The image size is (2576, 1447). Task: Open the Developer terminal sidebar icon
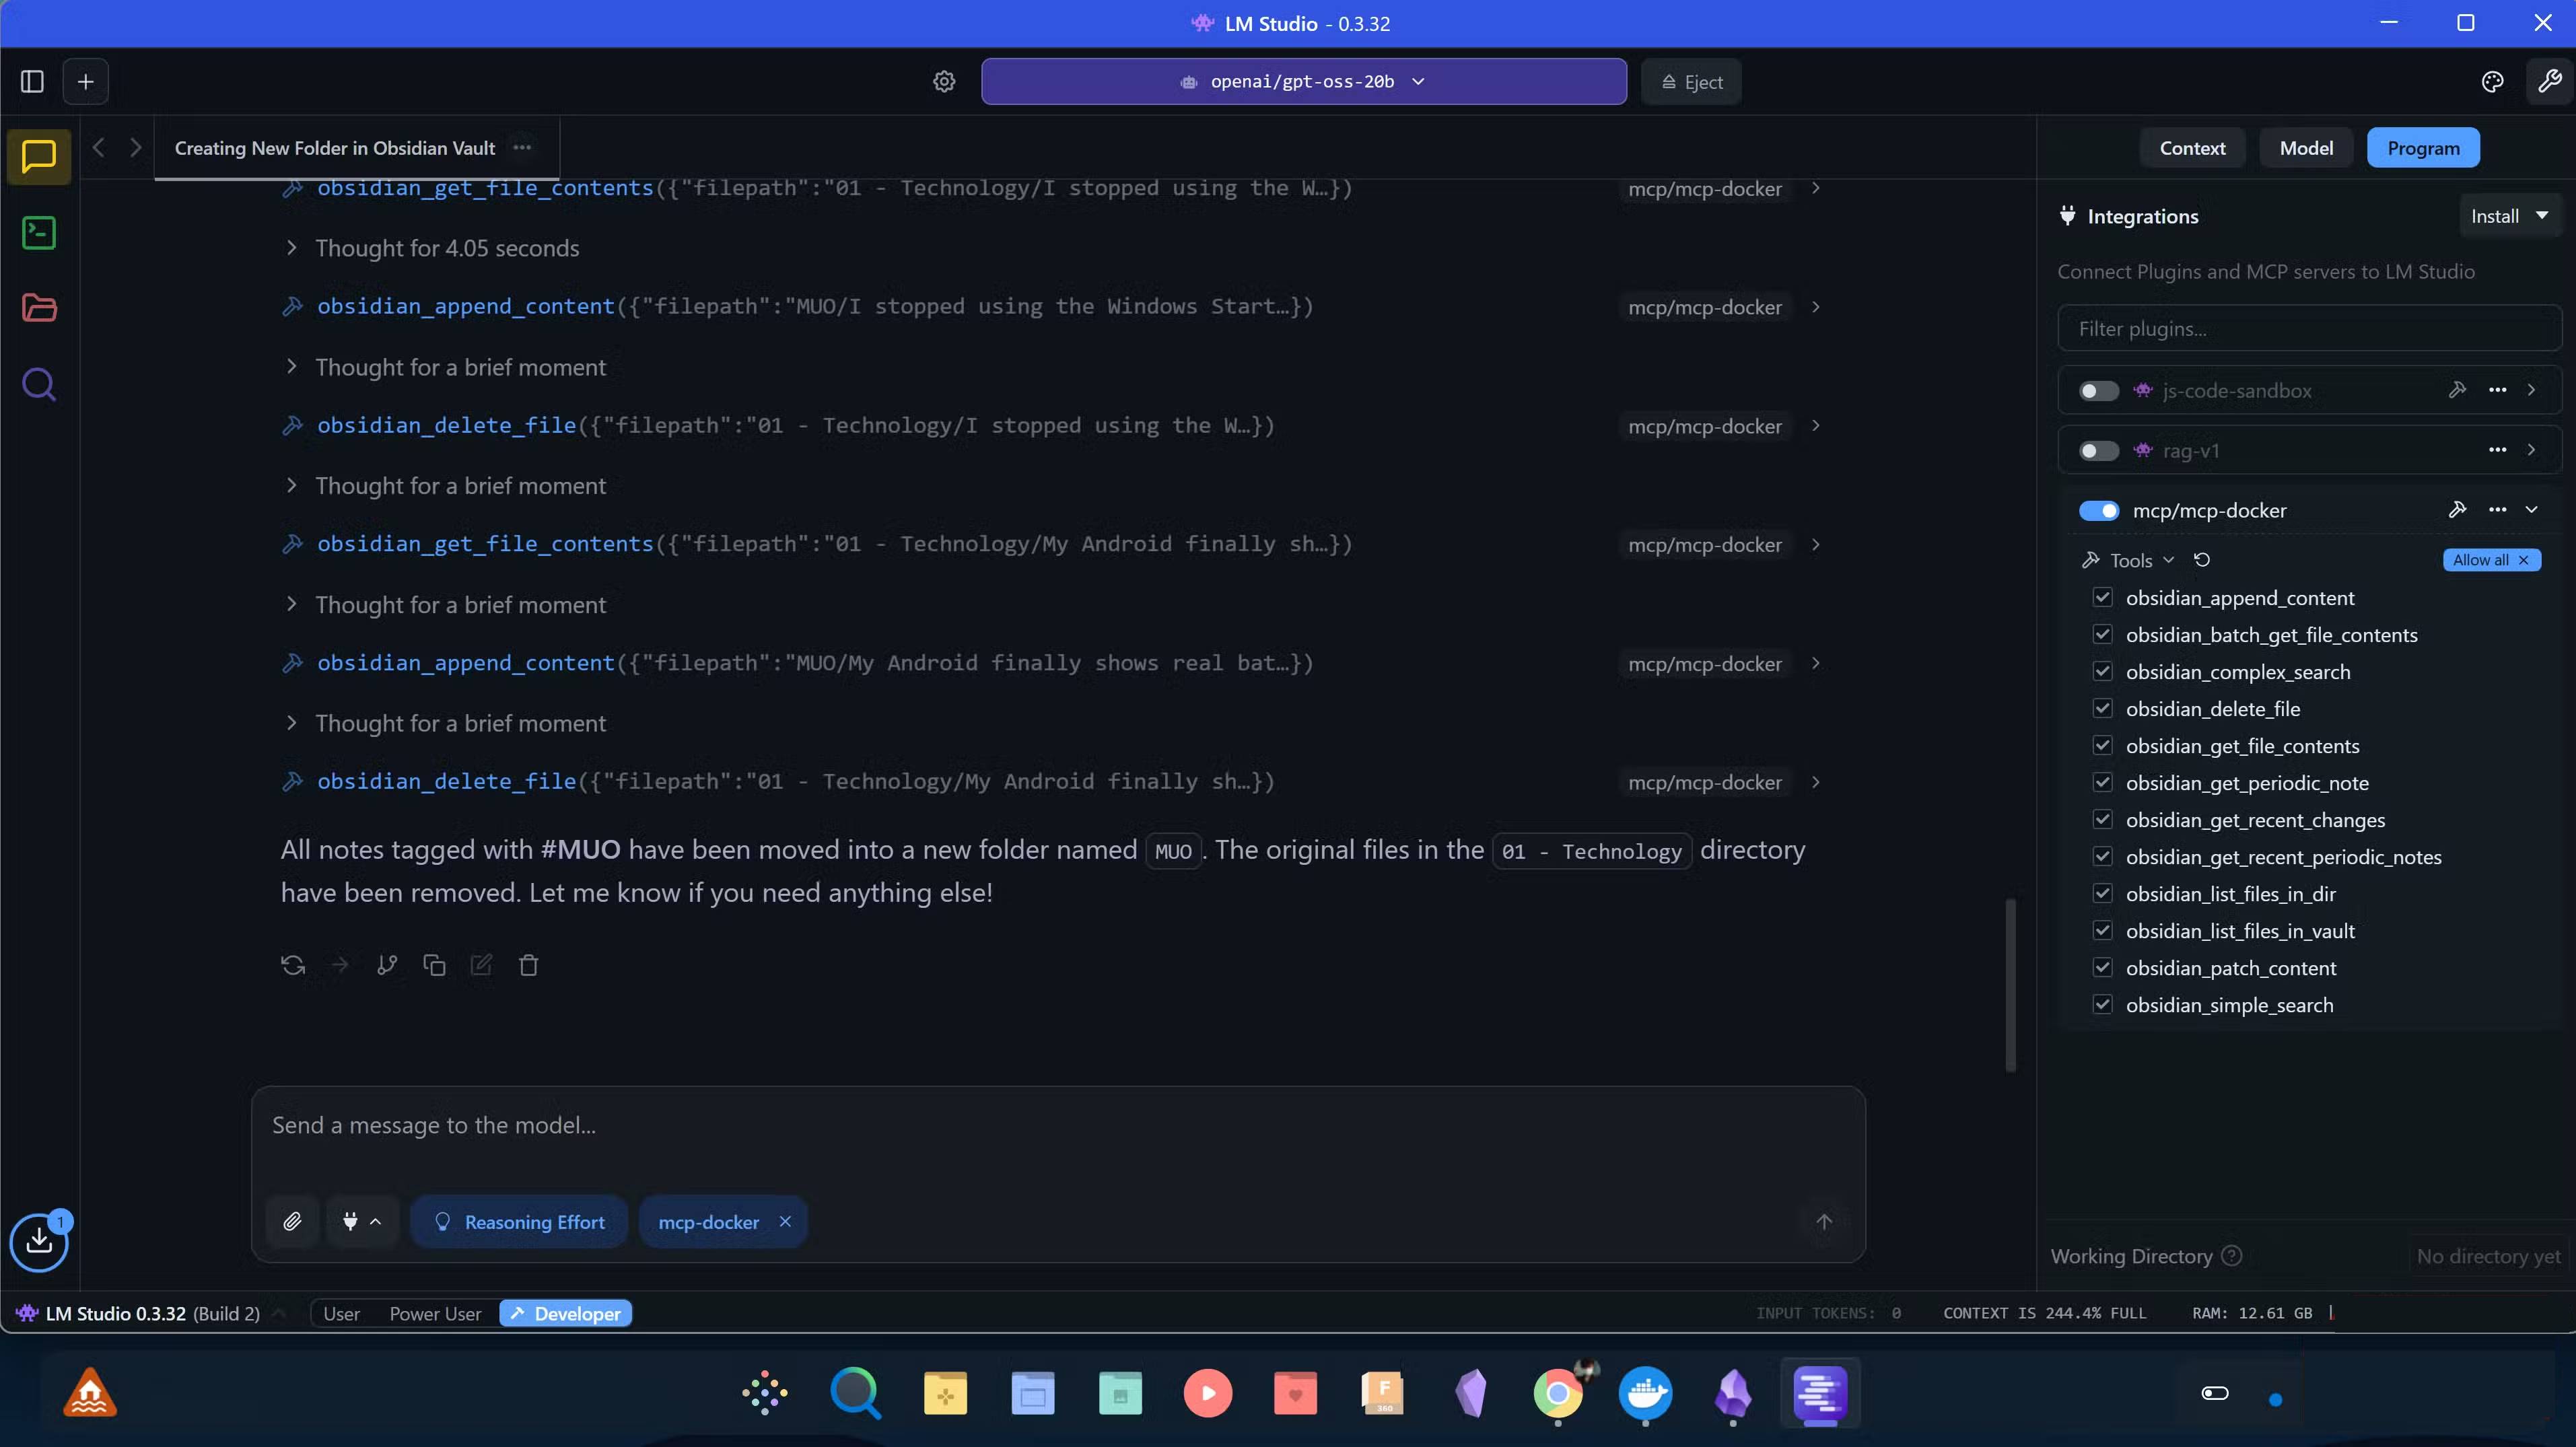pos(39,233)
